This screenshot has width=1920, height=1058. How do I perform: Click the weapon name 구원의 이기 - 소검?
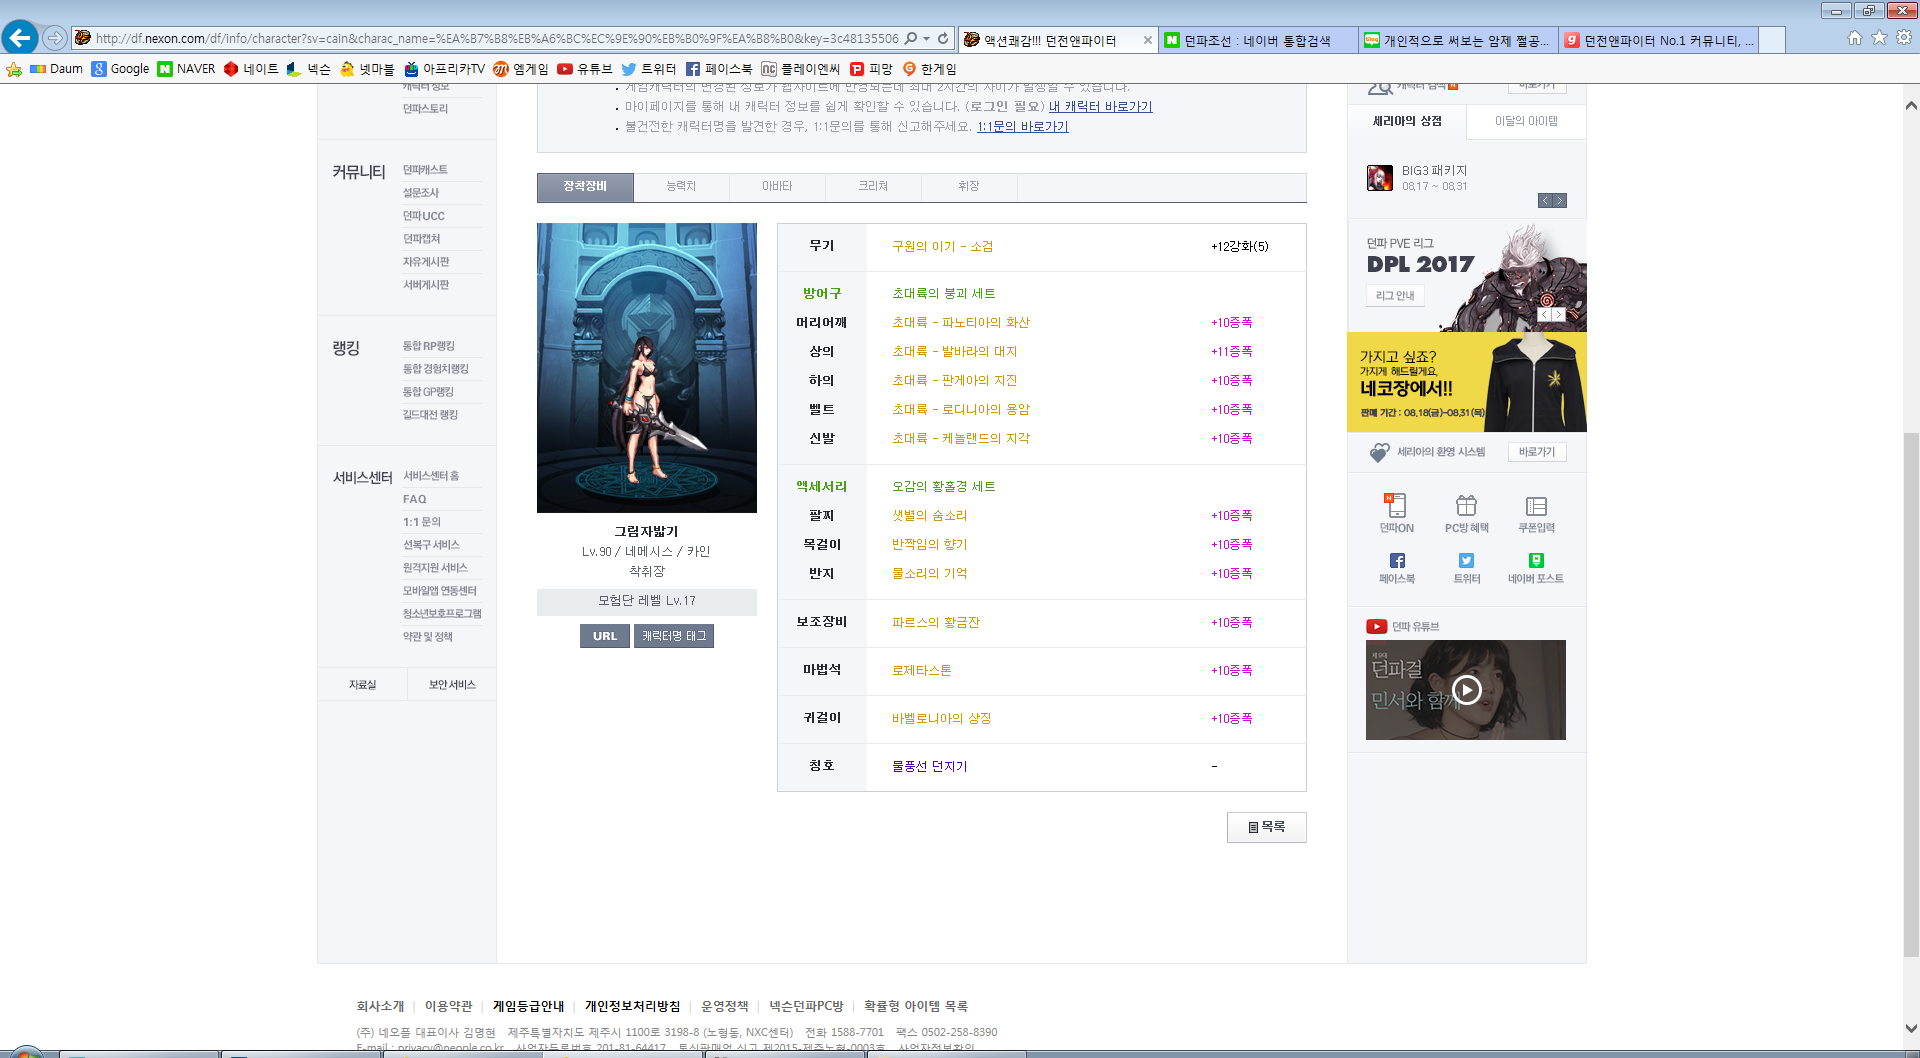tap(942, 246)
